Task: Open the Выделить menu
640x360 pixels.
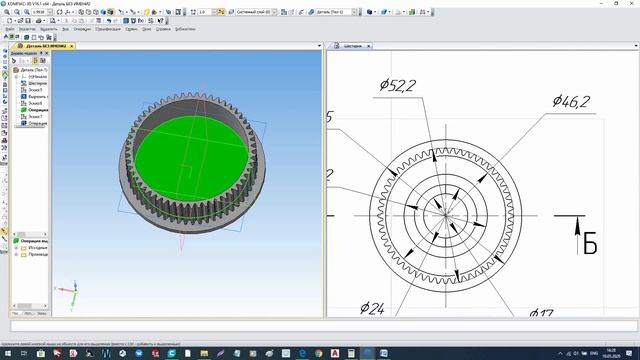Action: (49, 29)
